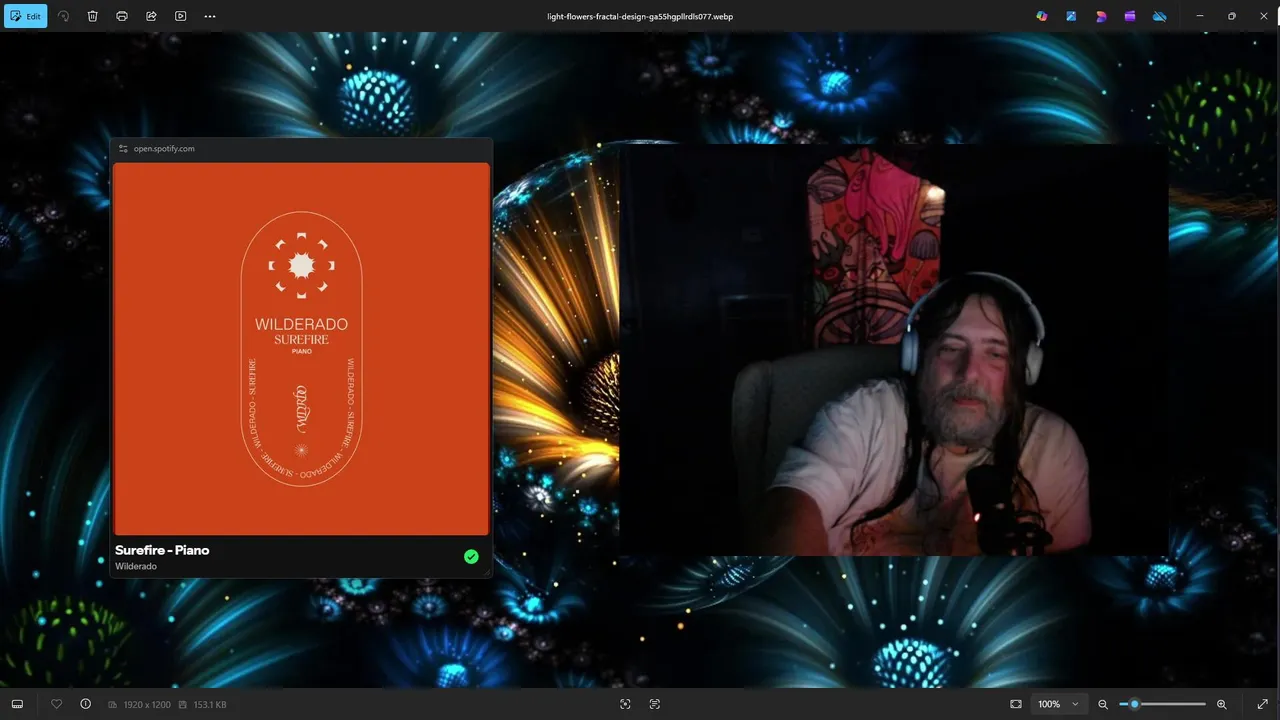Share the image using the share icon

click(151, 16)
